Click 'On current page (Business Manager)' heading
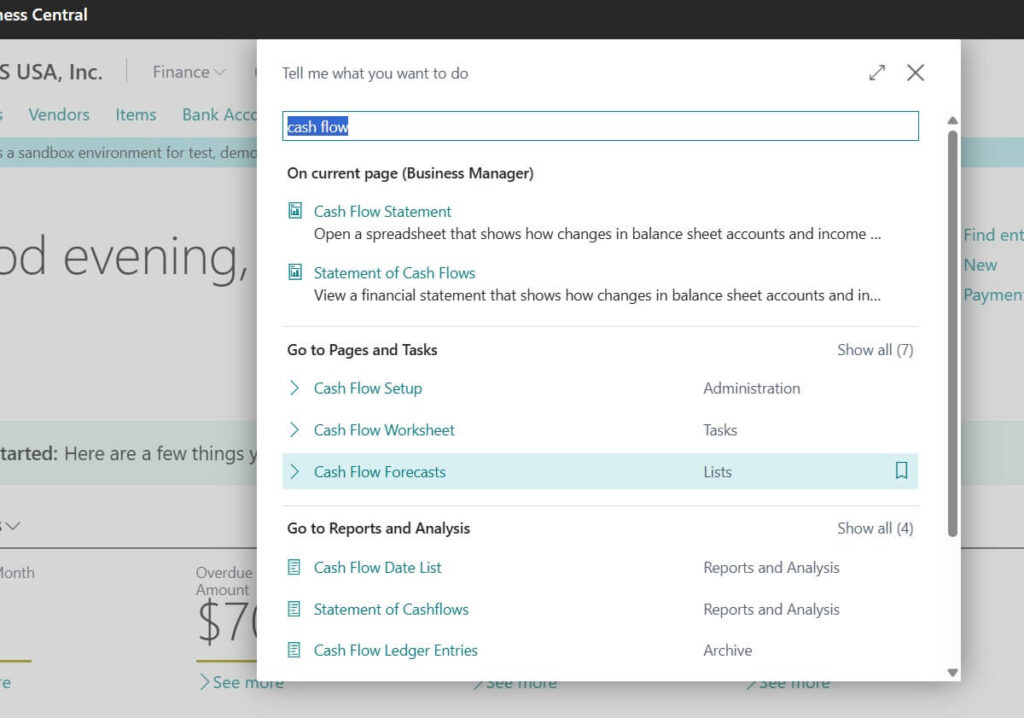This screenshot has height=718, width=1024. [x=410, y=173]
